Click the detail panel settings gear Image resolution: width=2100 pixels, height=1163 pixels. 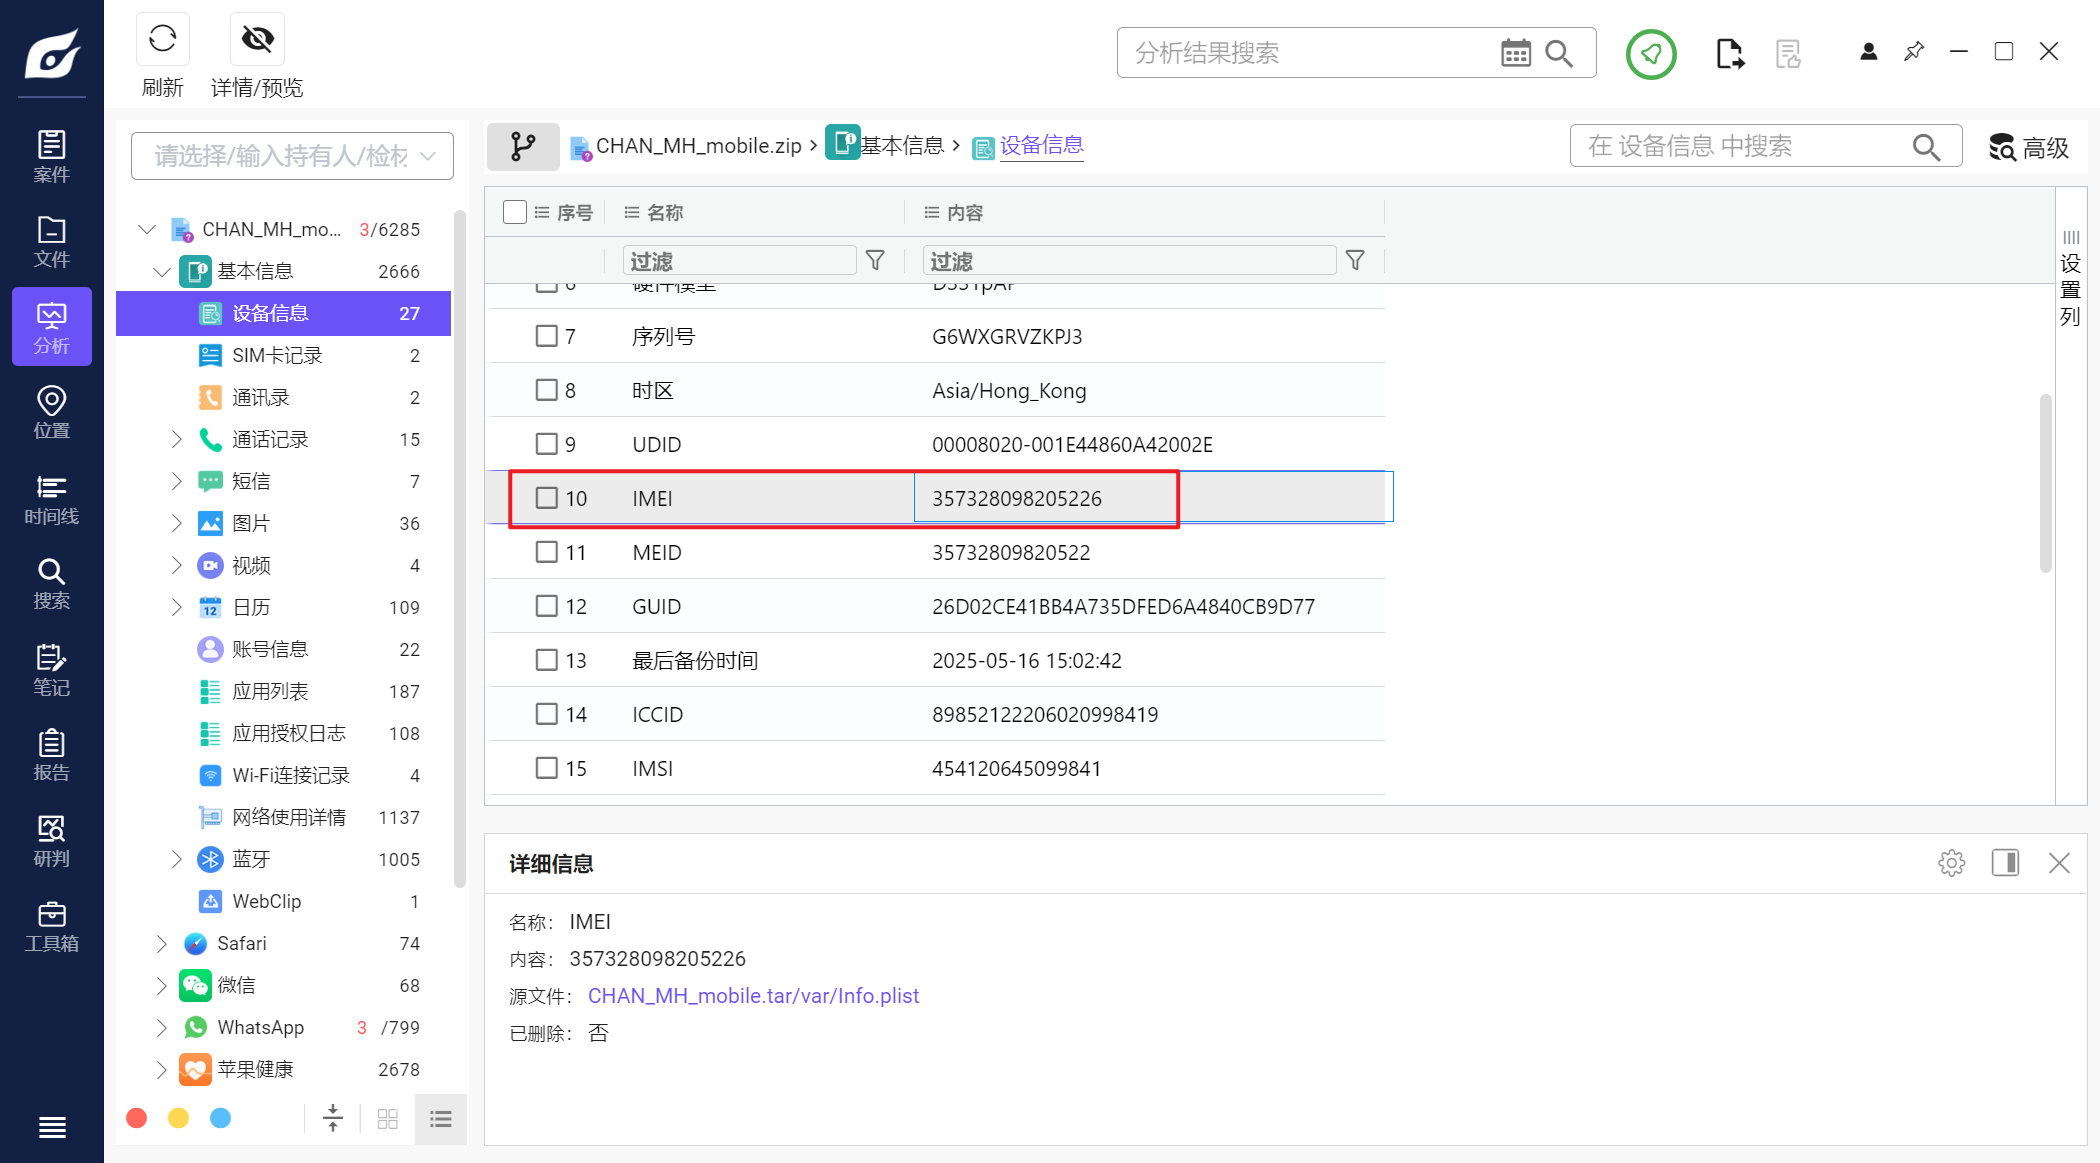click(1951, 863)
